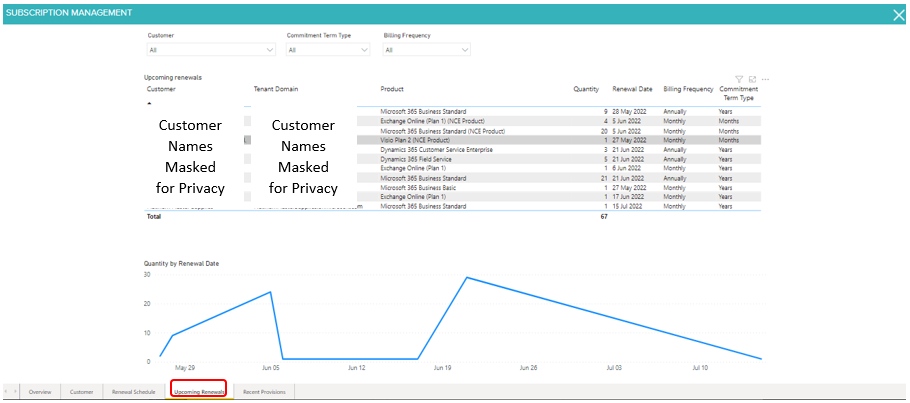Open the filter icon on the renewals visual
Viewport: 910px width, 403px height.
coord(739,79)
